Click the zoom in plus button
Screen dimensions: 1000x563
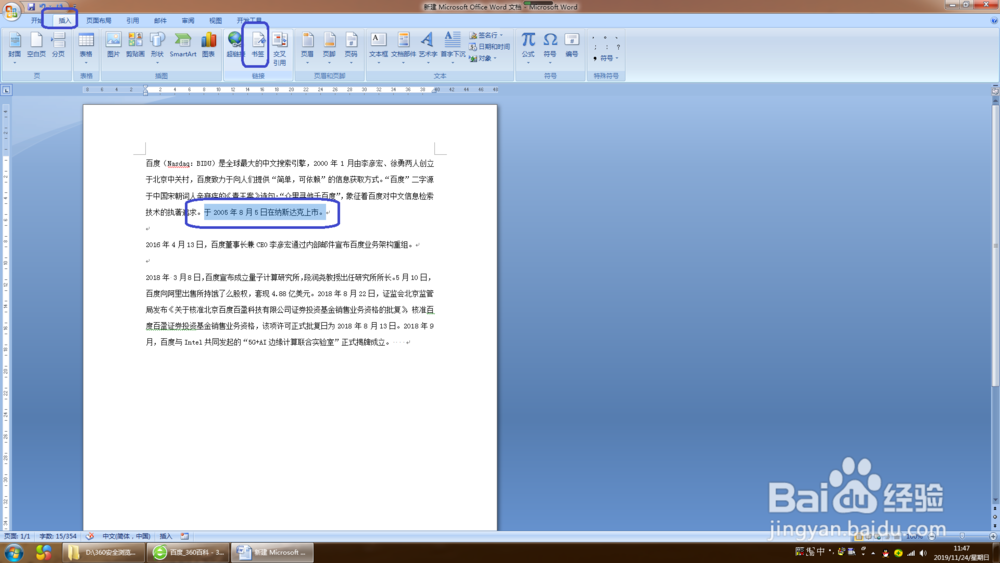coord(993,536)
